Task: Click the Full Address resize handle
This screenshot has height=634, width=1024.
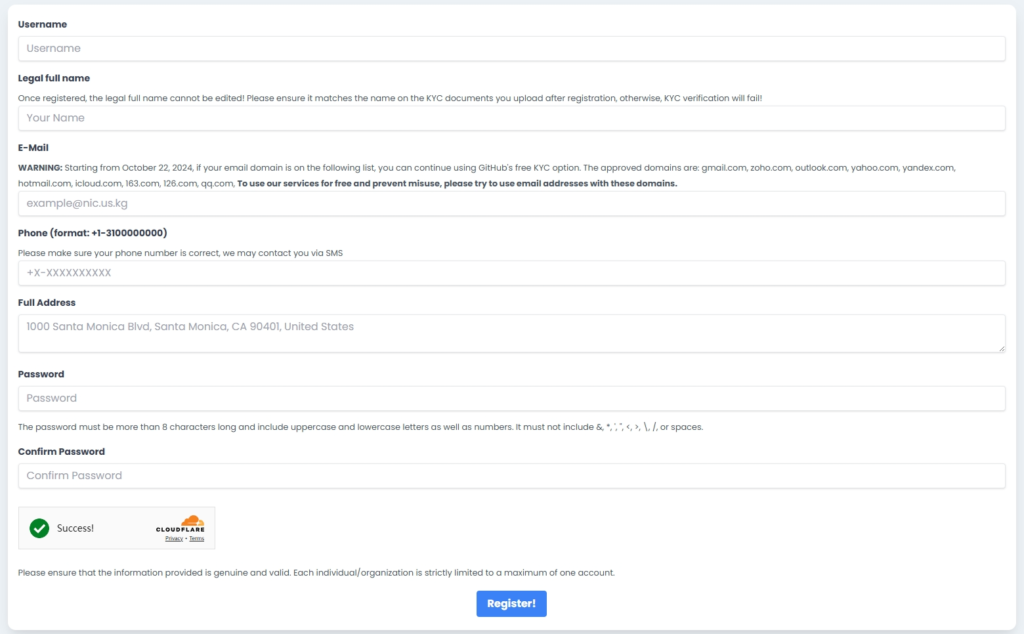Action: click(1001, 347)
